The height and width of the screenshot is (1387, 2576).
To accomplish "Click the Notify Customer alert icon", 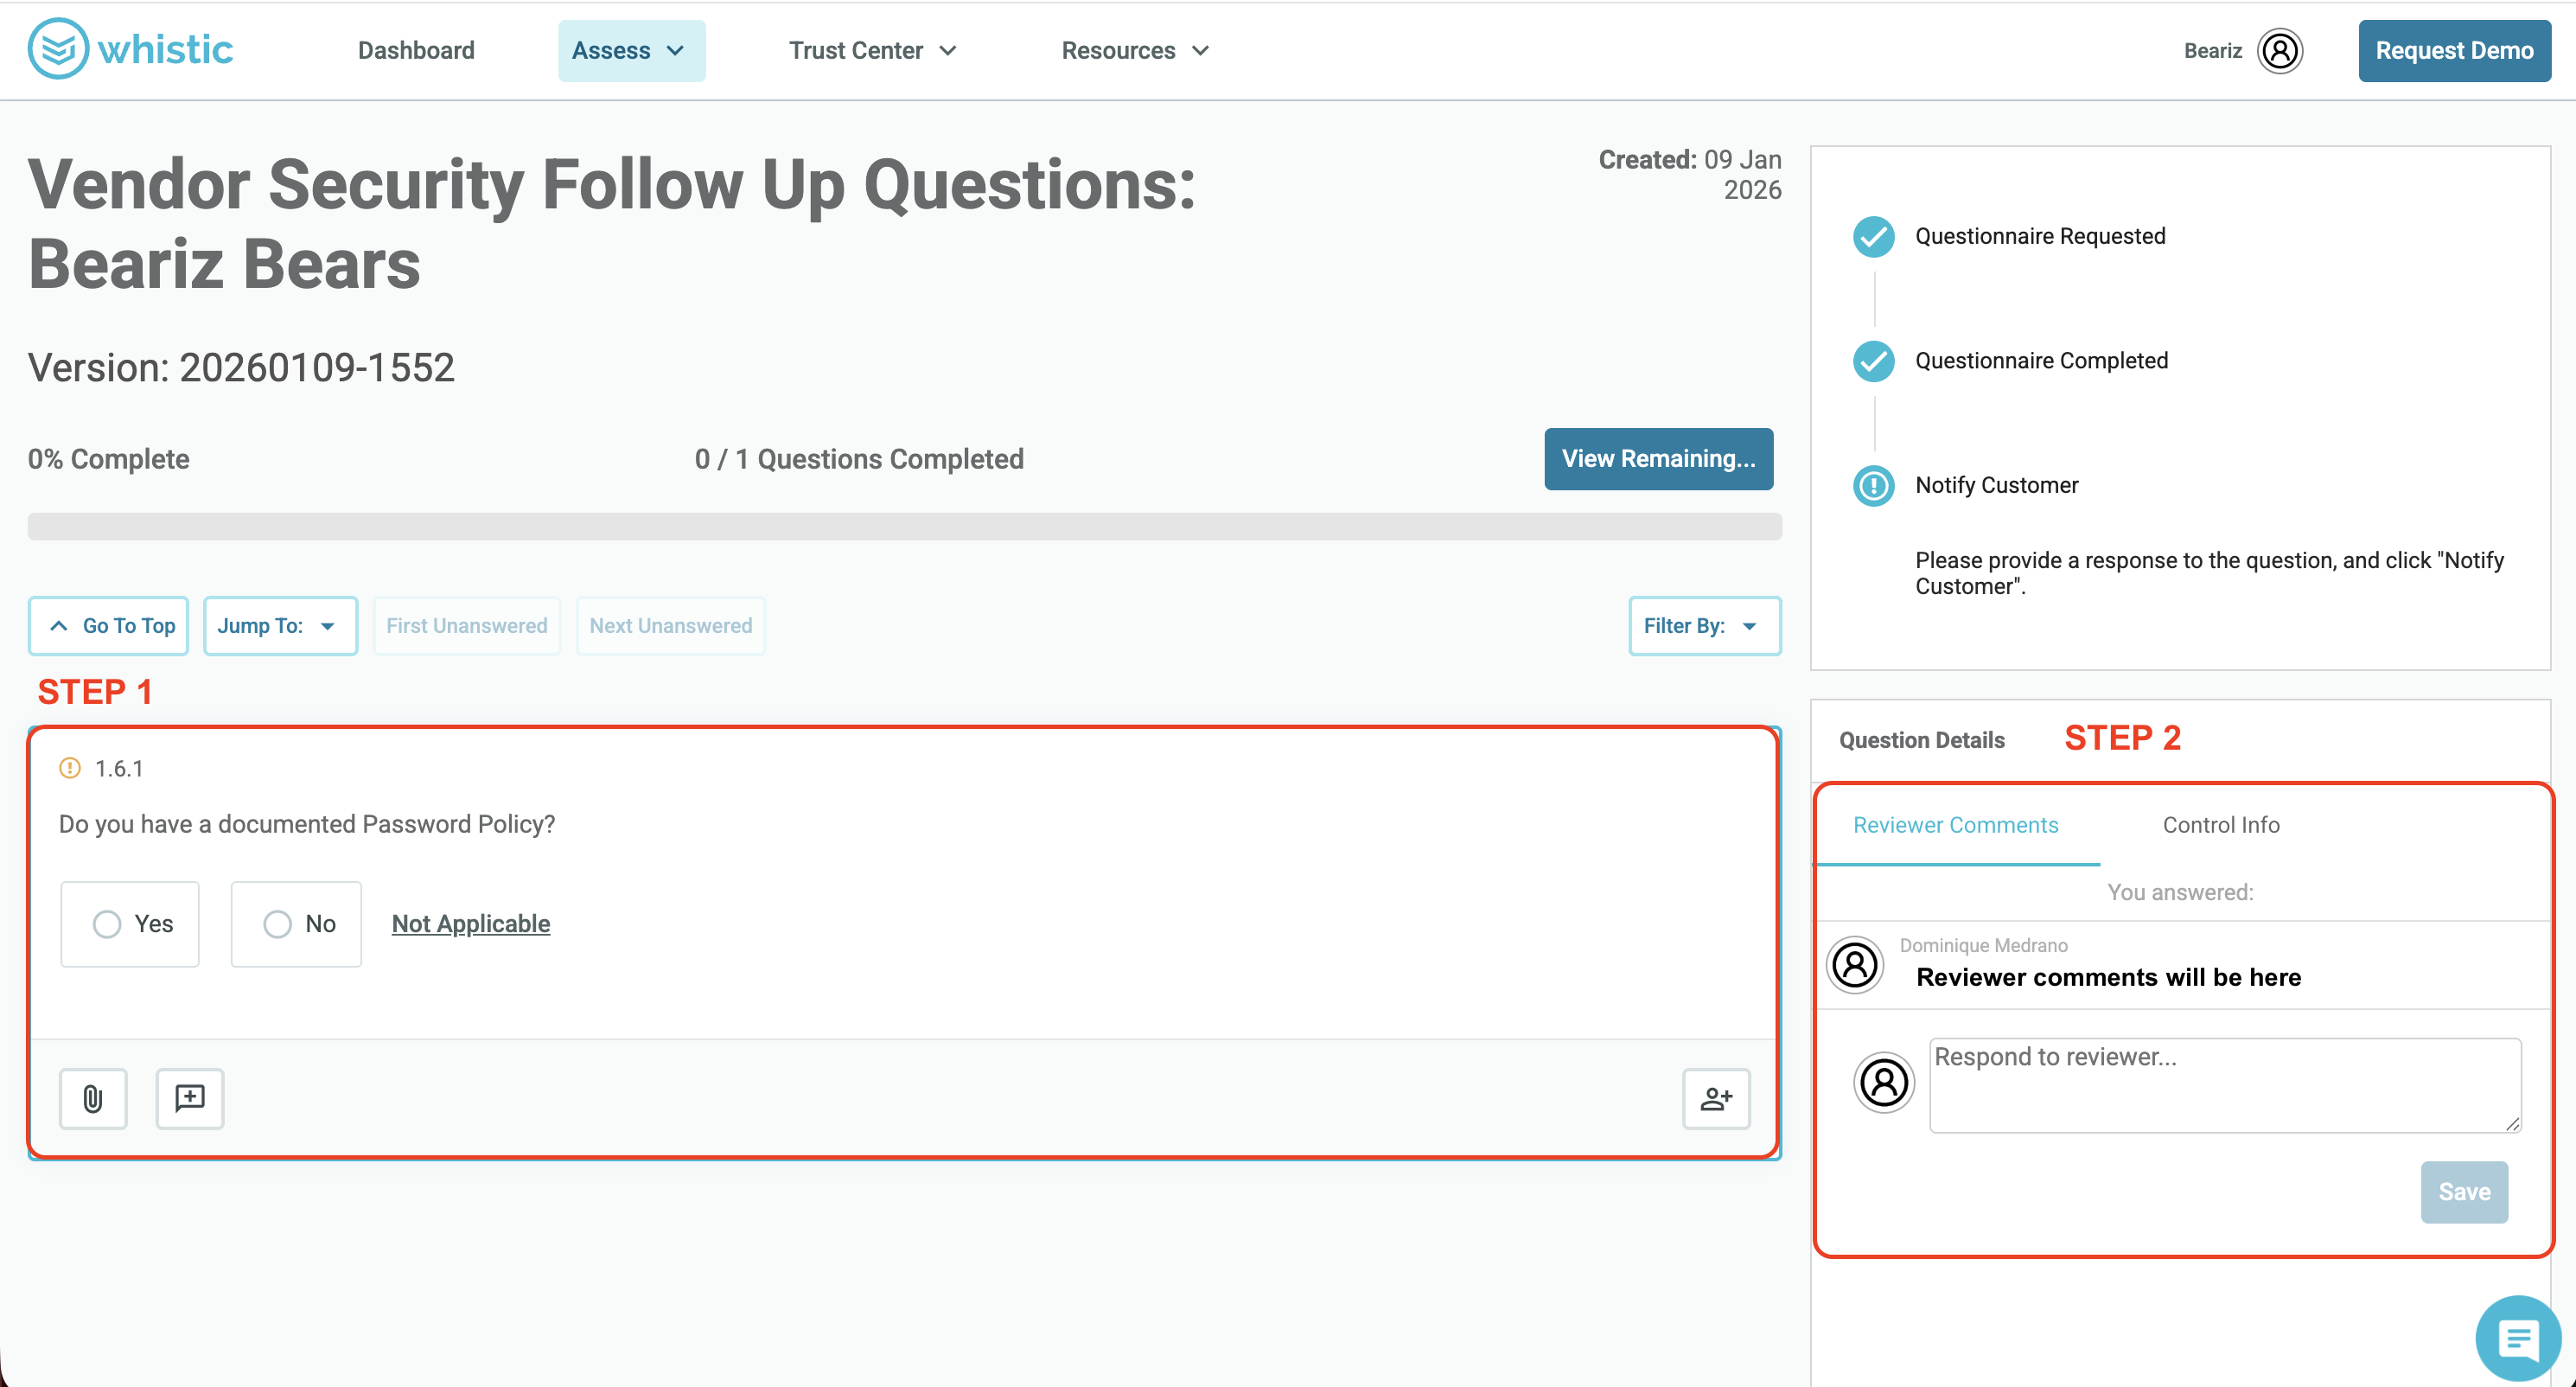I will [x=1873, y=486].
